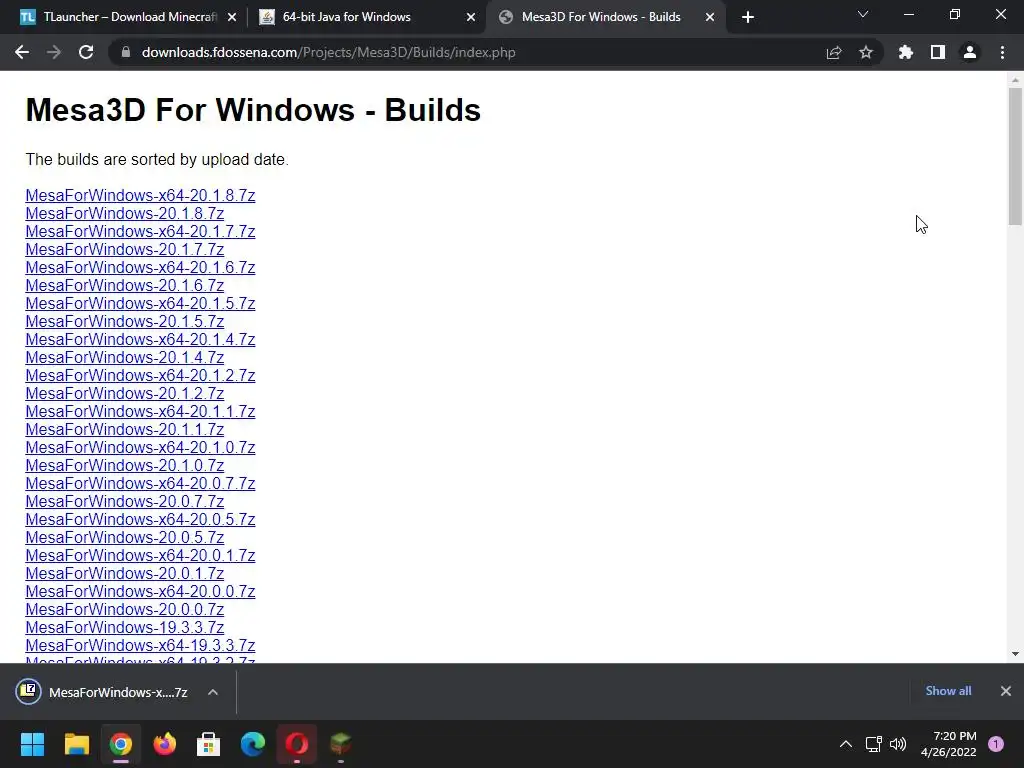Open the MesaForWindows-20.1.5.7z link

(x=125, y=321)
